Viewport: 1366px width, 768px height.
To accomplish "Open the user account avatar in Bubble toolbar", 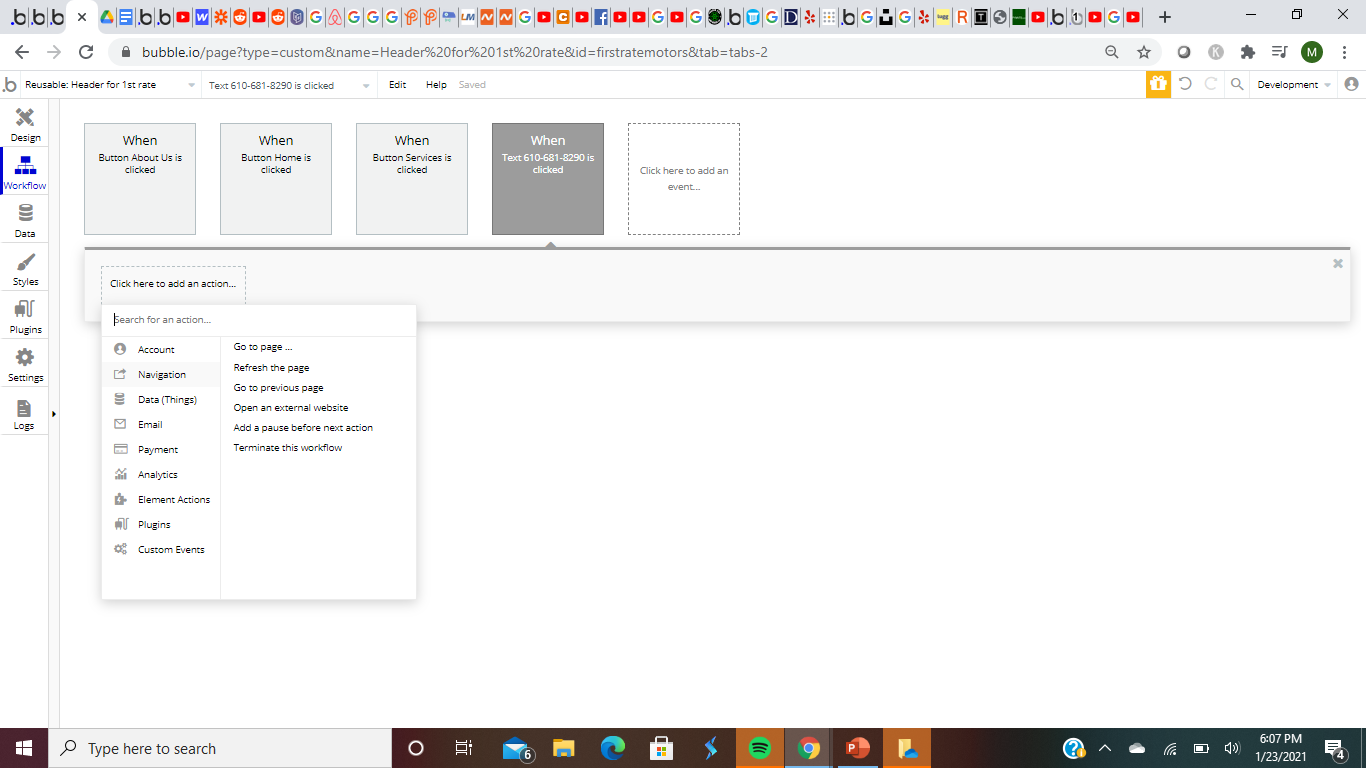I will tap(1352, 85).
